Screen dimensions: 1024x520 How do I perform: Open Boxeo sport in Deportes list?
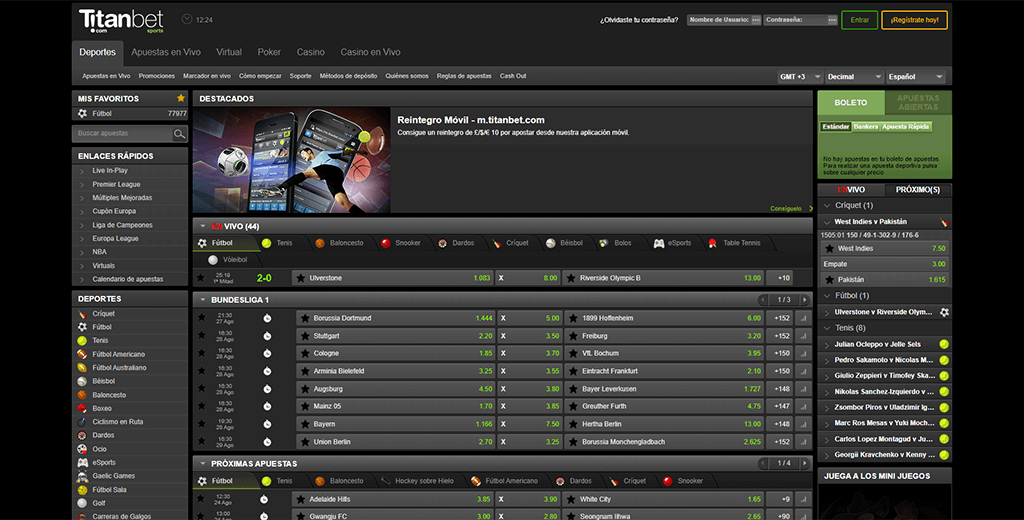click(x=101, y=408)
